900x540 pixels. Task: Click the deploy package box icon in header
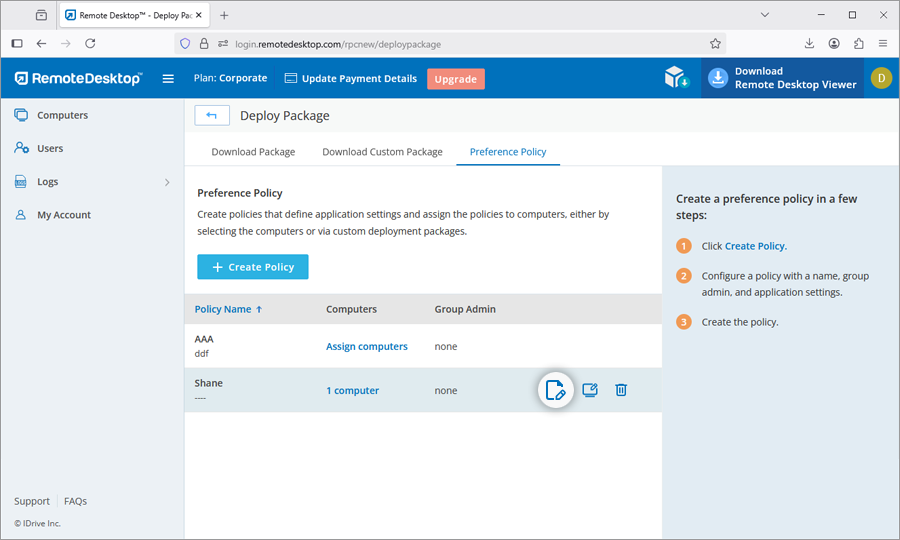pos(677,78)
